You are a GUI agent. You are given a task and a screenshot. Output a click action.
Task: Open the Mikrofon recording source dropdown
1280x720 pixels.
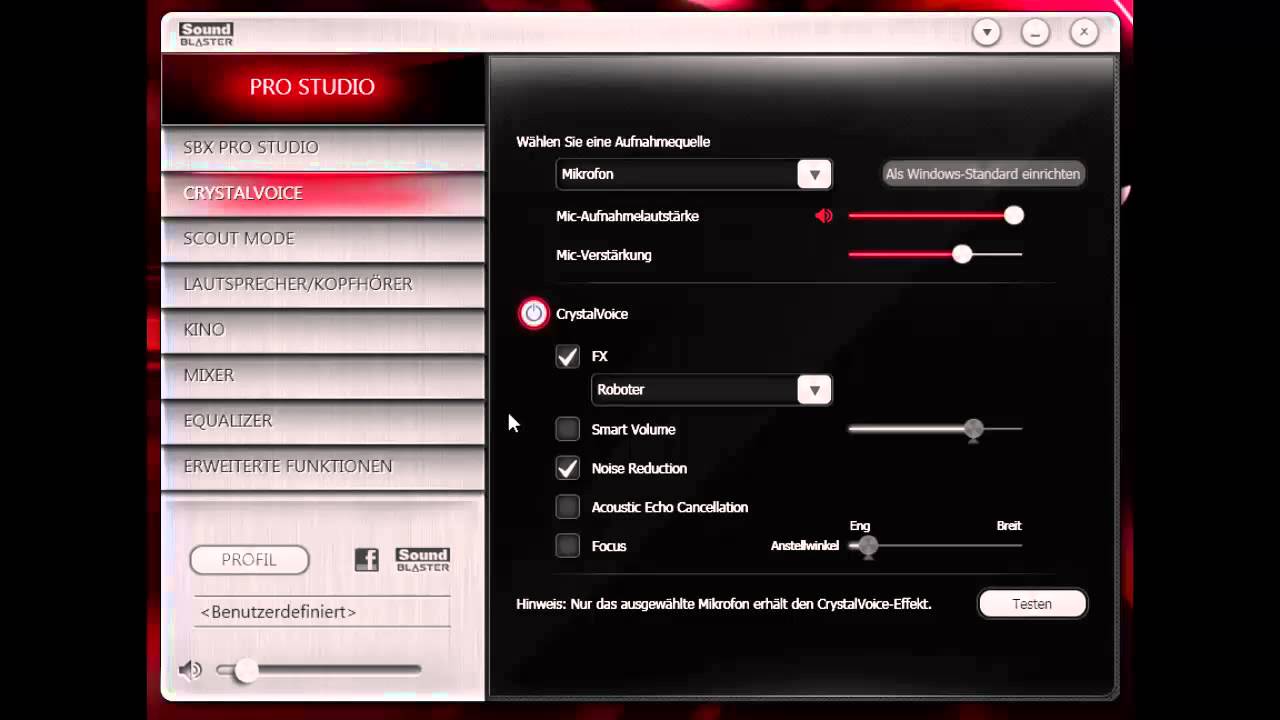694,174
